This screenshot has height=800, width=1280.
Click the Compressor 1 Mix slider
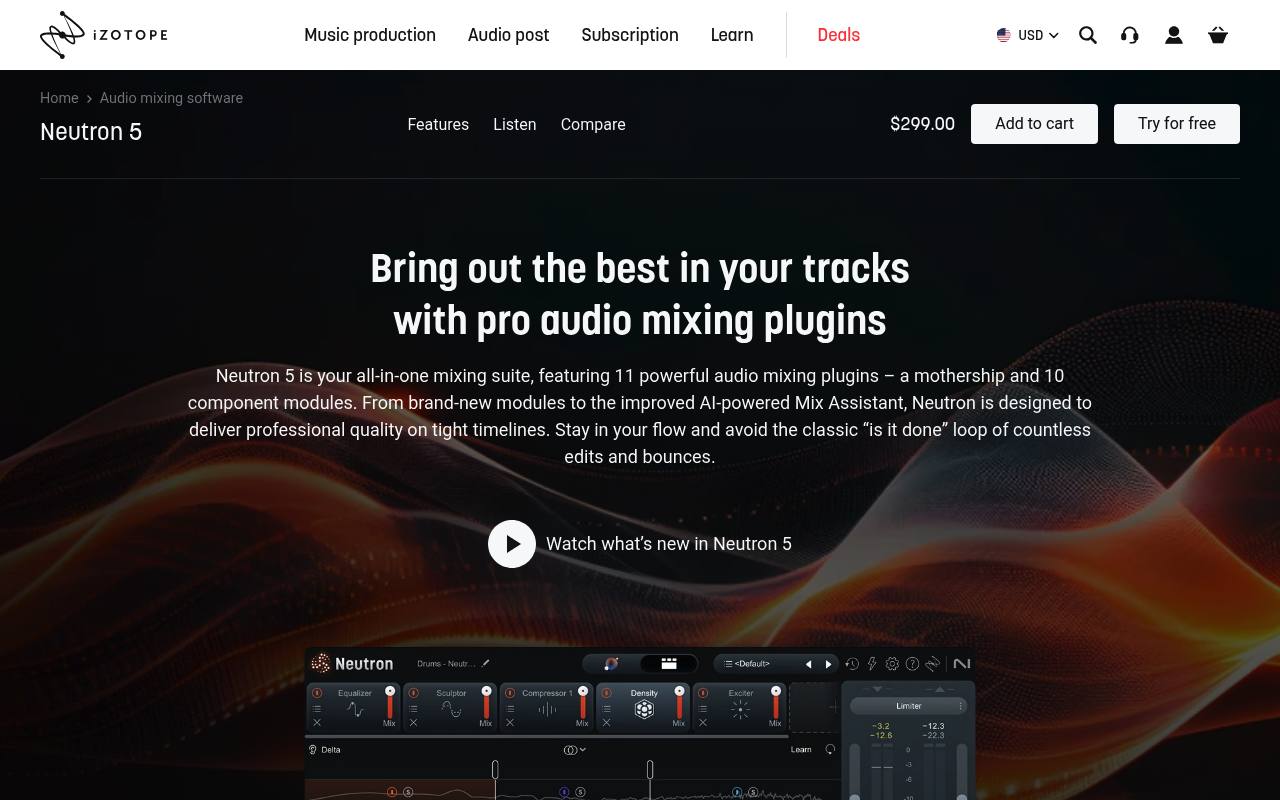pos(583,704)
